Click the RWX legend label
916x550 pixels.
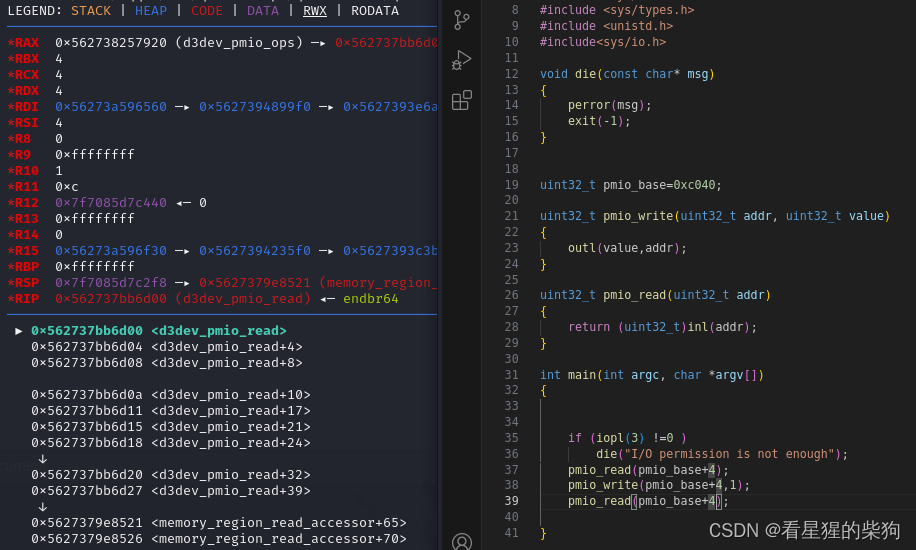[315, 11]
